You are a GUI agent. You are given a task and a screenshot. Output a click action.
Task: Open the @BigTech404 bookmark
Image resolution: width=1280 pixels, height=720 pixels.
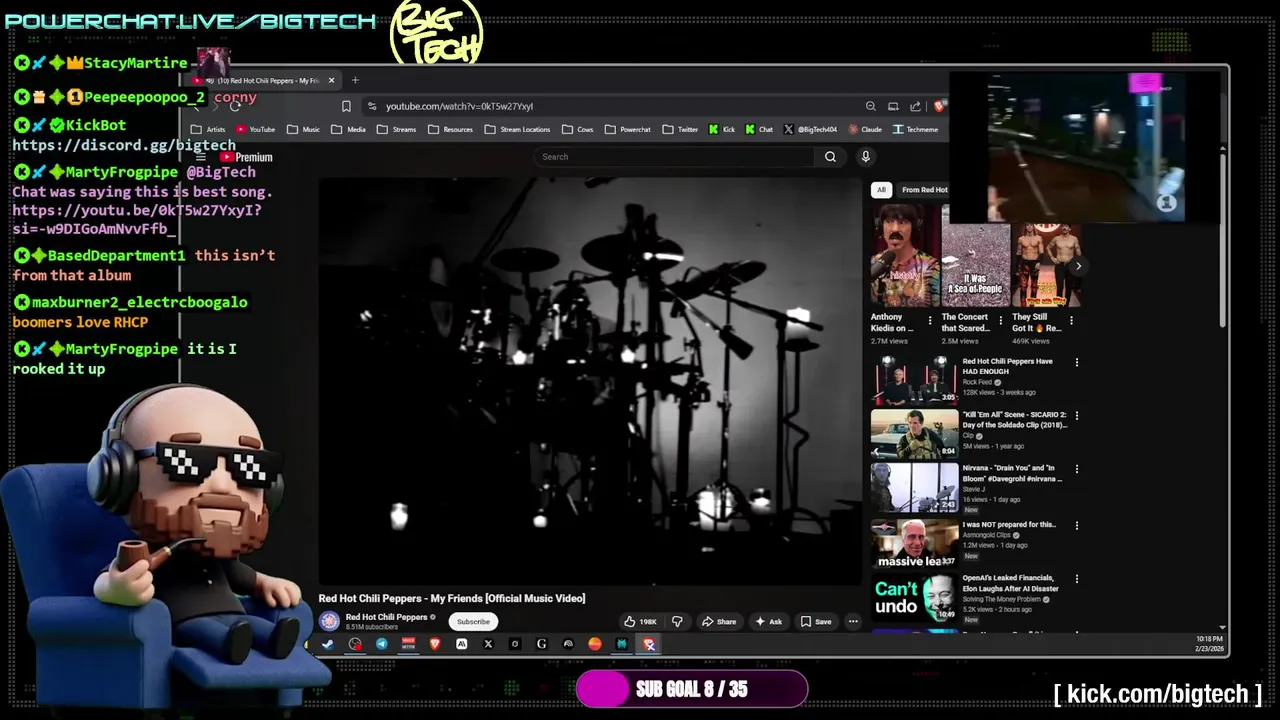[x=811, y=129]
